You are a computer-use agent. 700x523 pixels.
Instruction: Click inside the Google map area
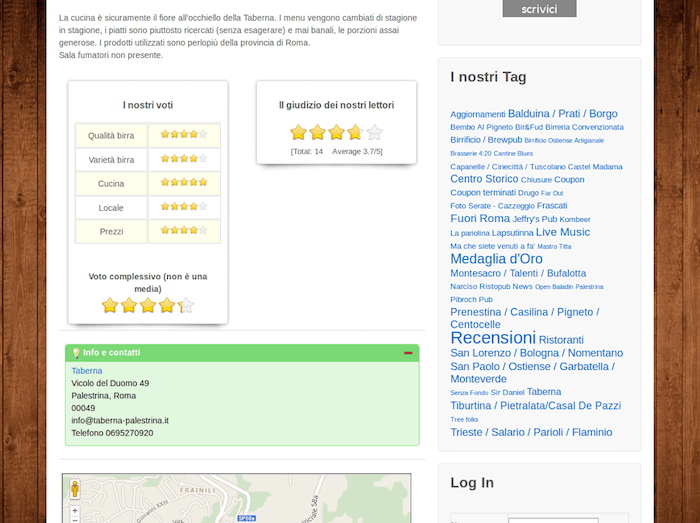coord(236,498)
